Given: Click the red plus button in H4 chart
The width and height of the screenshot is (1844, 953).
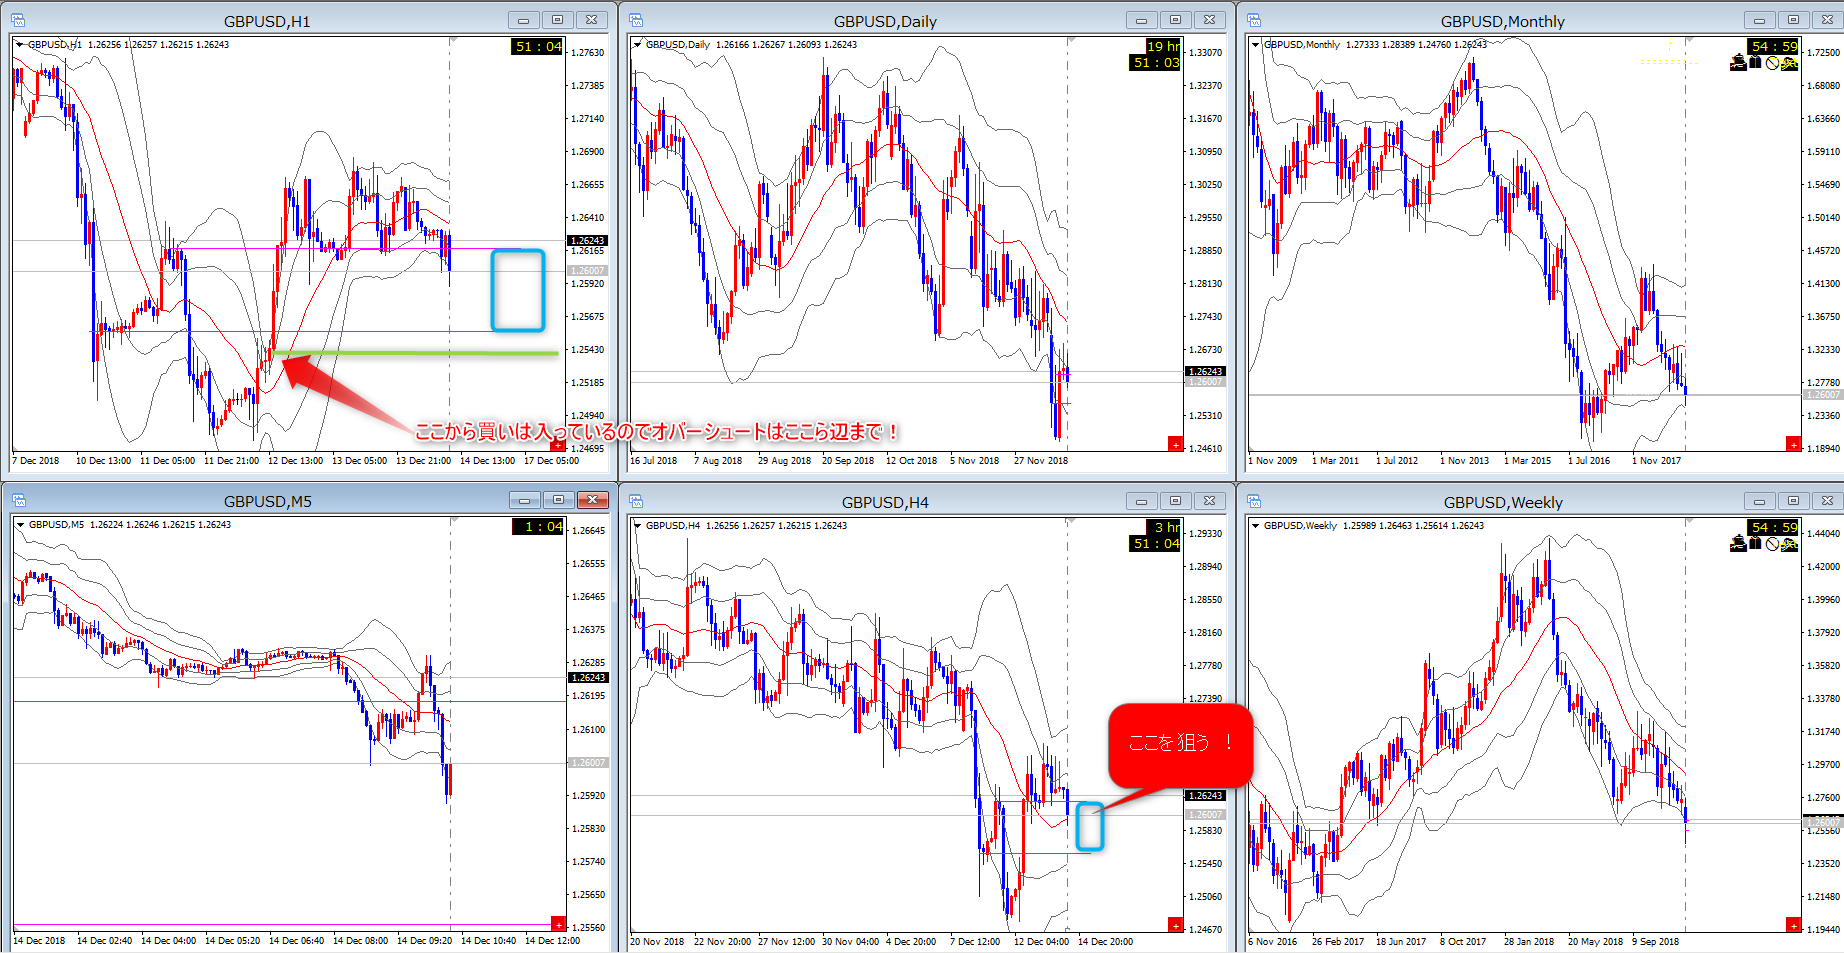Looking at the screenshot, I should [x=1175, y=925].
